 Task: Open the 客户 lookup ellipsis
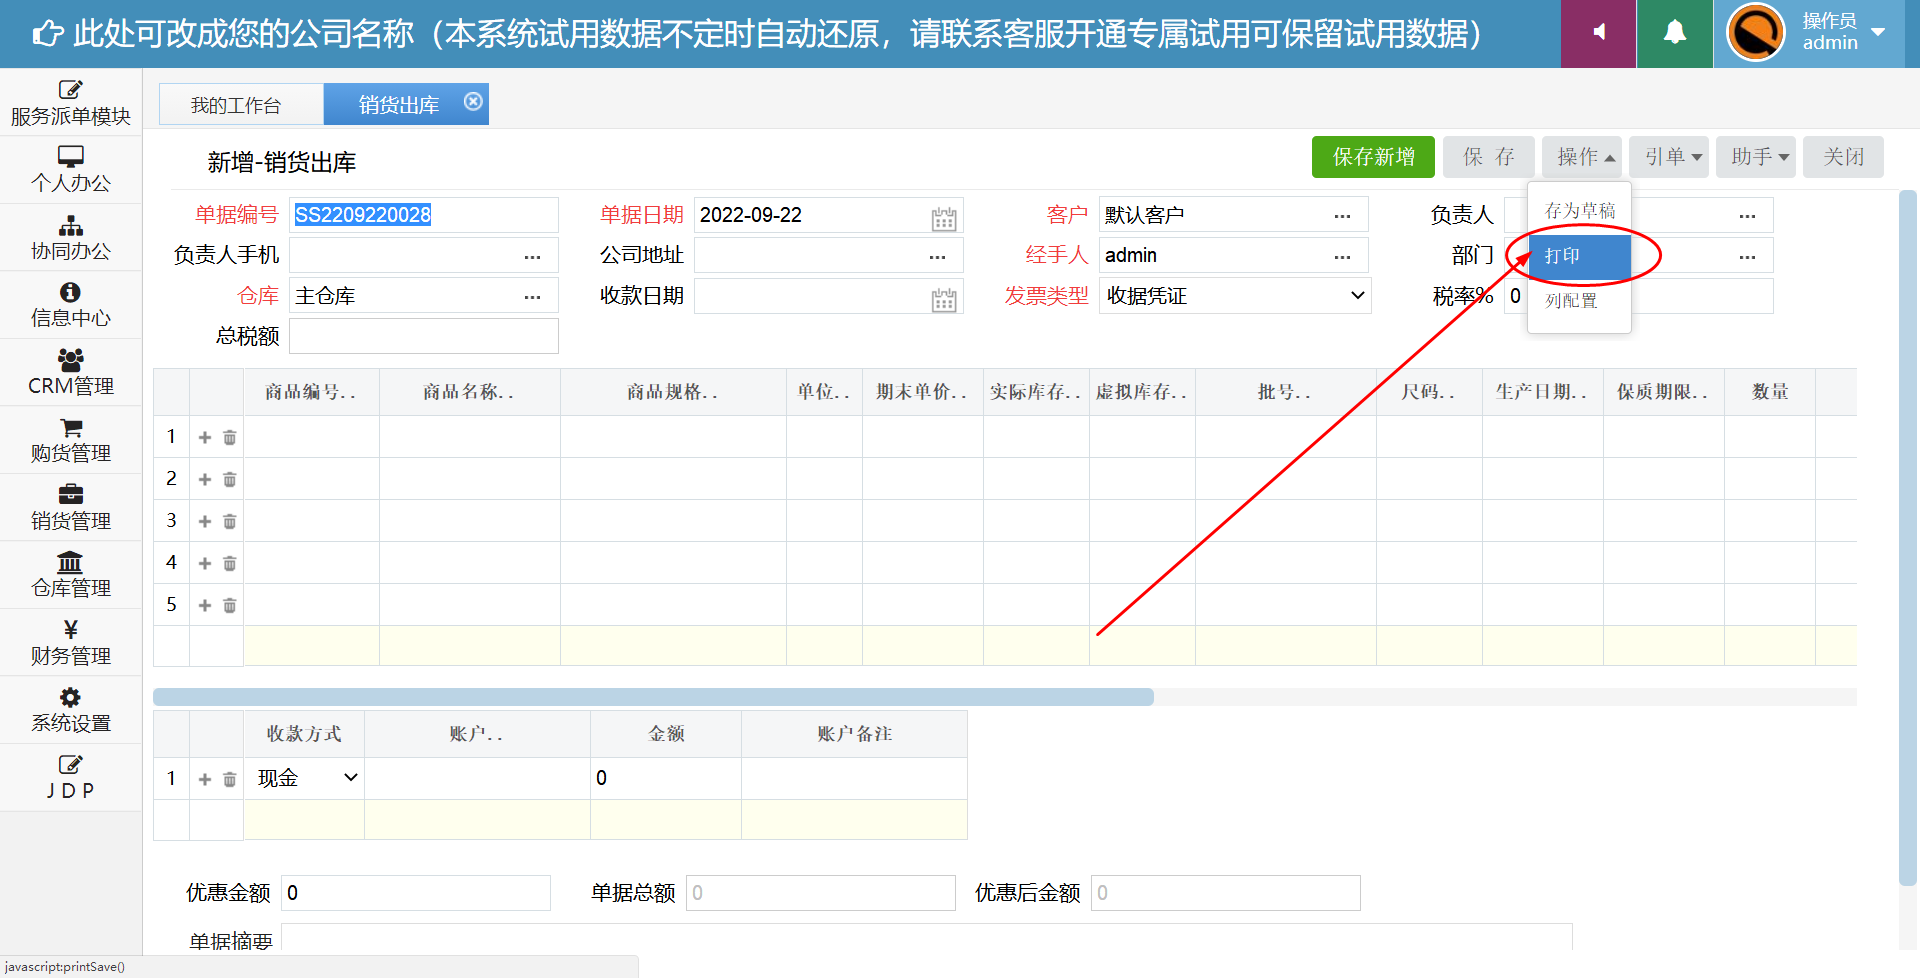[x=1342, y=216]
